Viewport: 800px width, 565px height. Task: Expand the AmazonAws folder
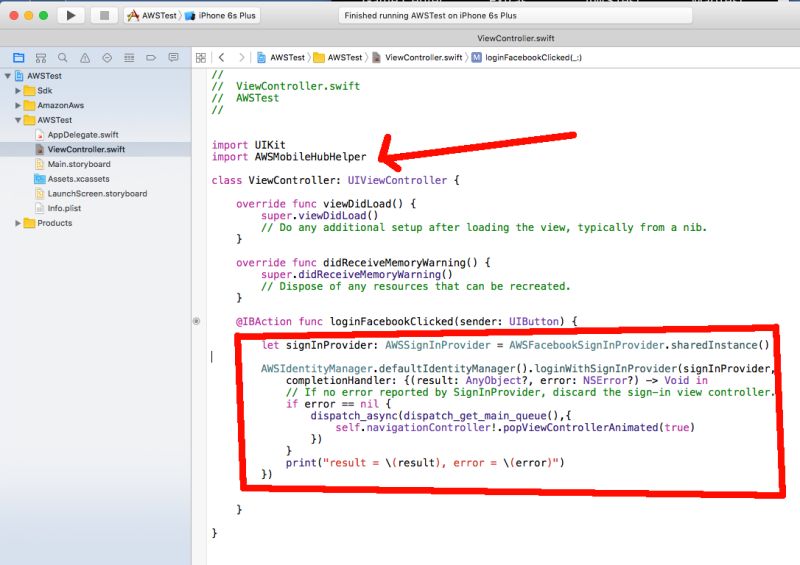[x=18, y=106]
